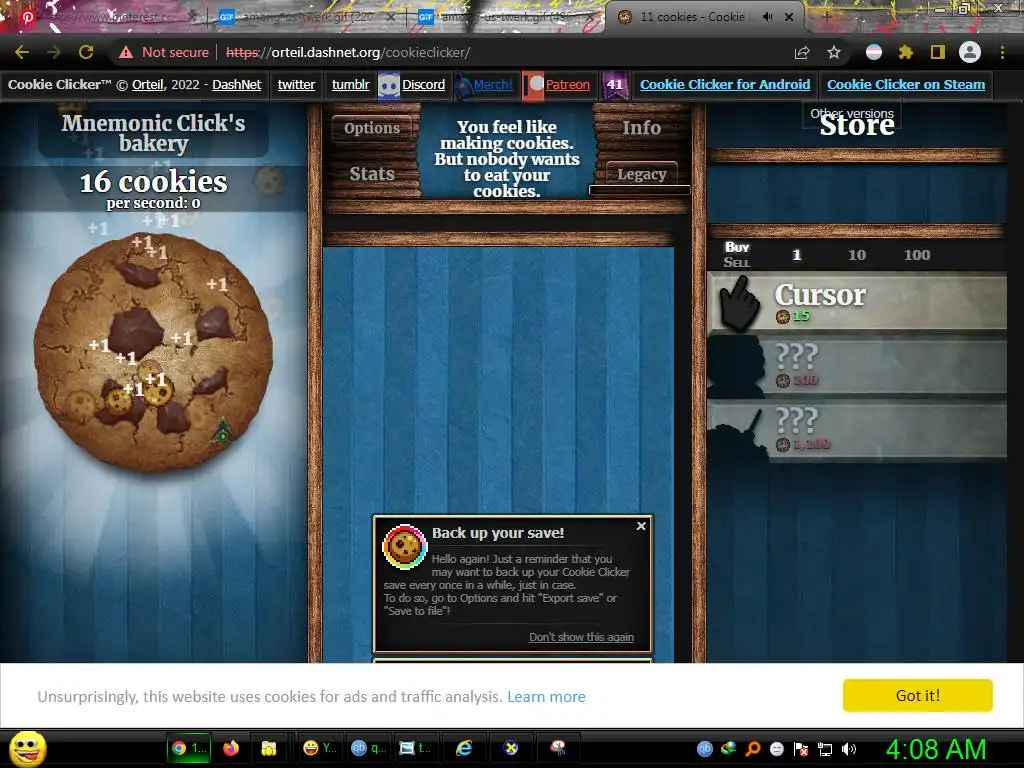The image size is (1024, 768).
Task: Open the file folder taskbar icon
Action: coord(268,748)
